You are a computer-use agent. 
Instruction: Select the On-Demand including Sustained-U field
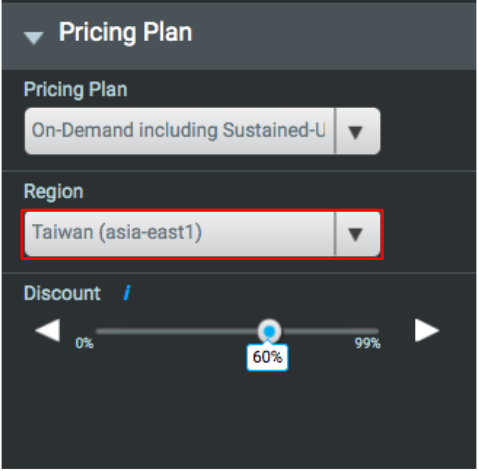[180, 131]
